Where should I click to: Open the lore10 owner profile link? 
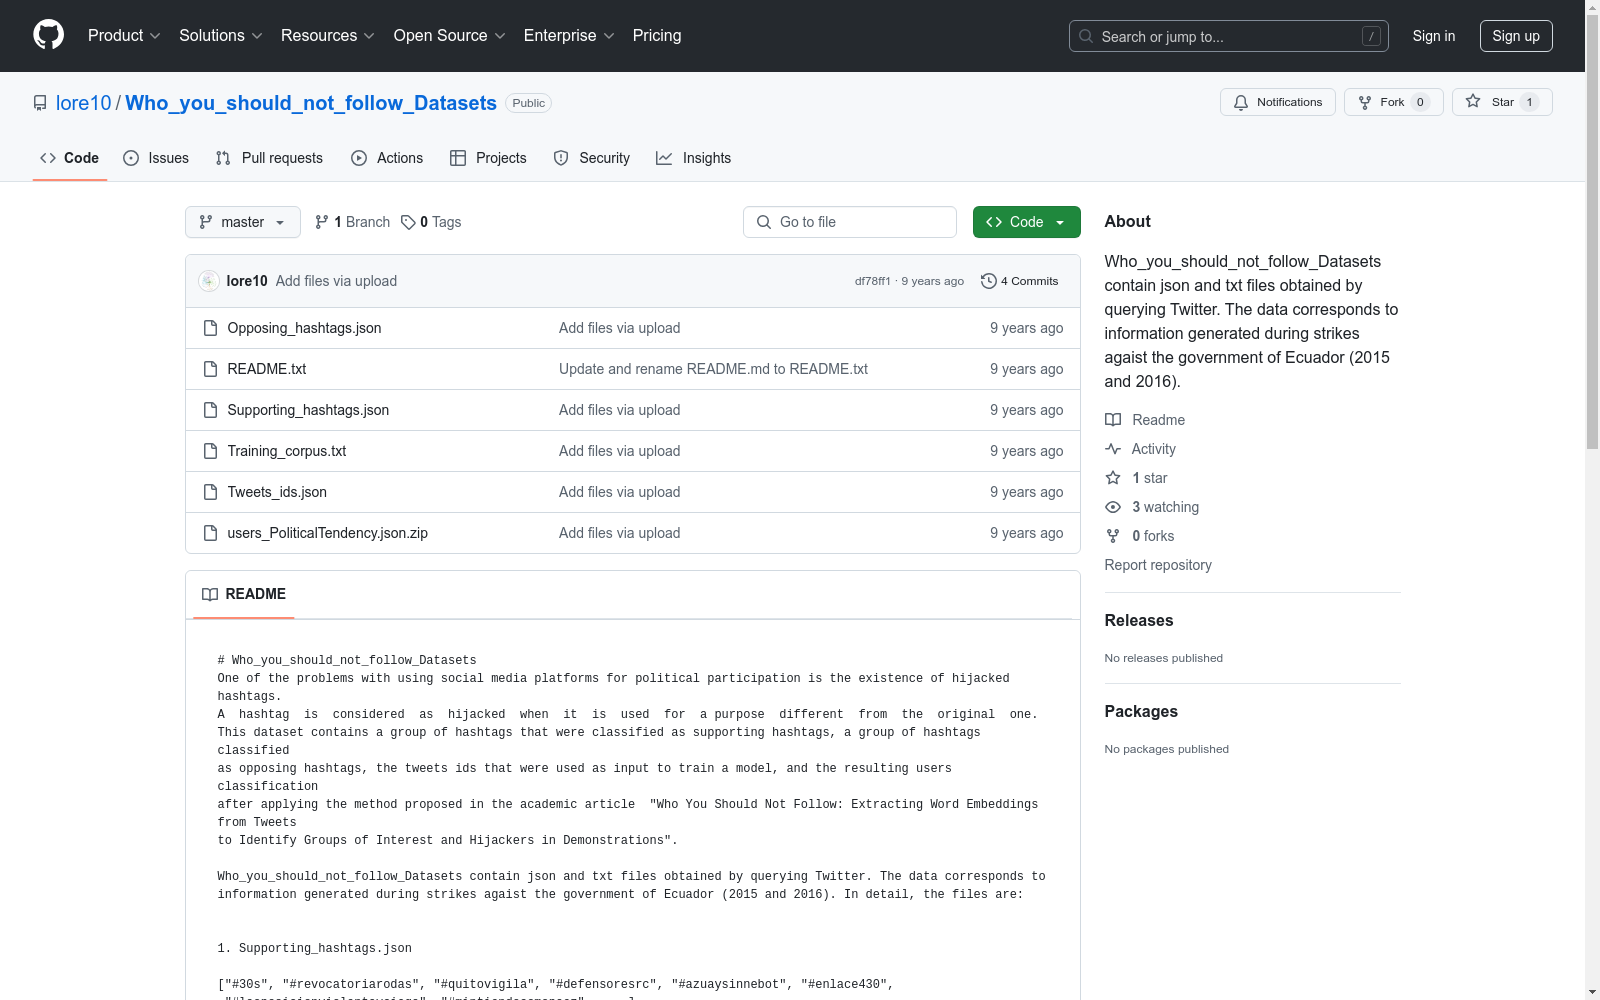click(x=84, y=103)
